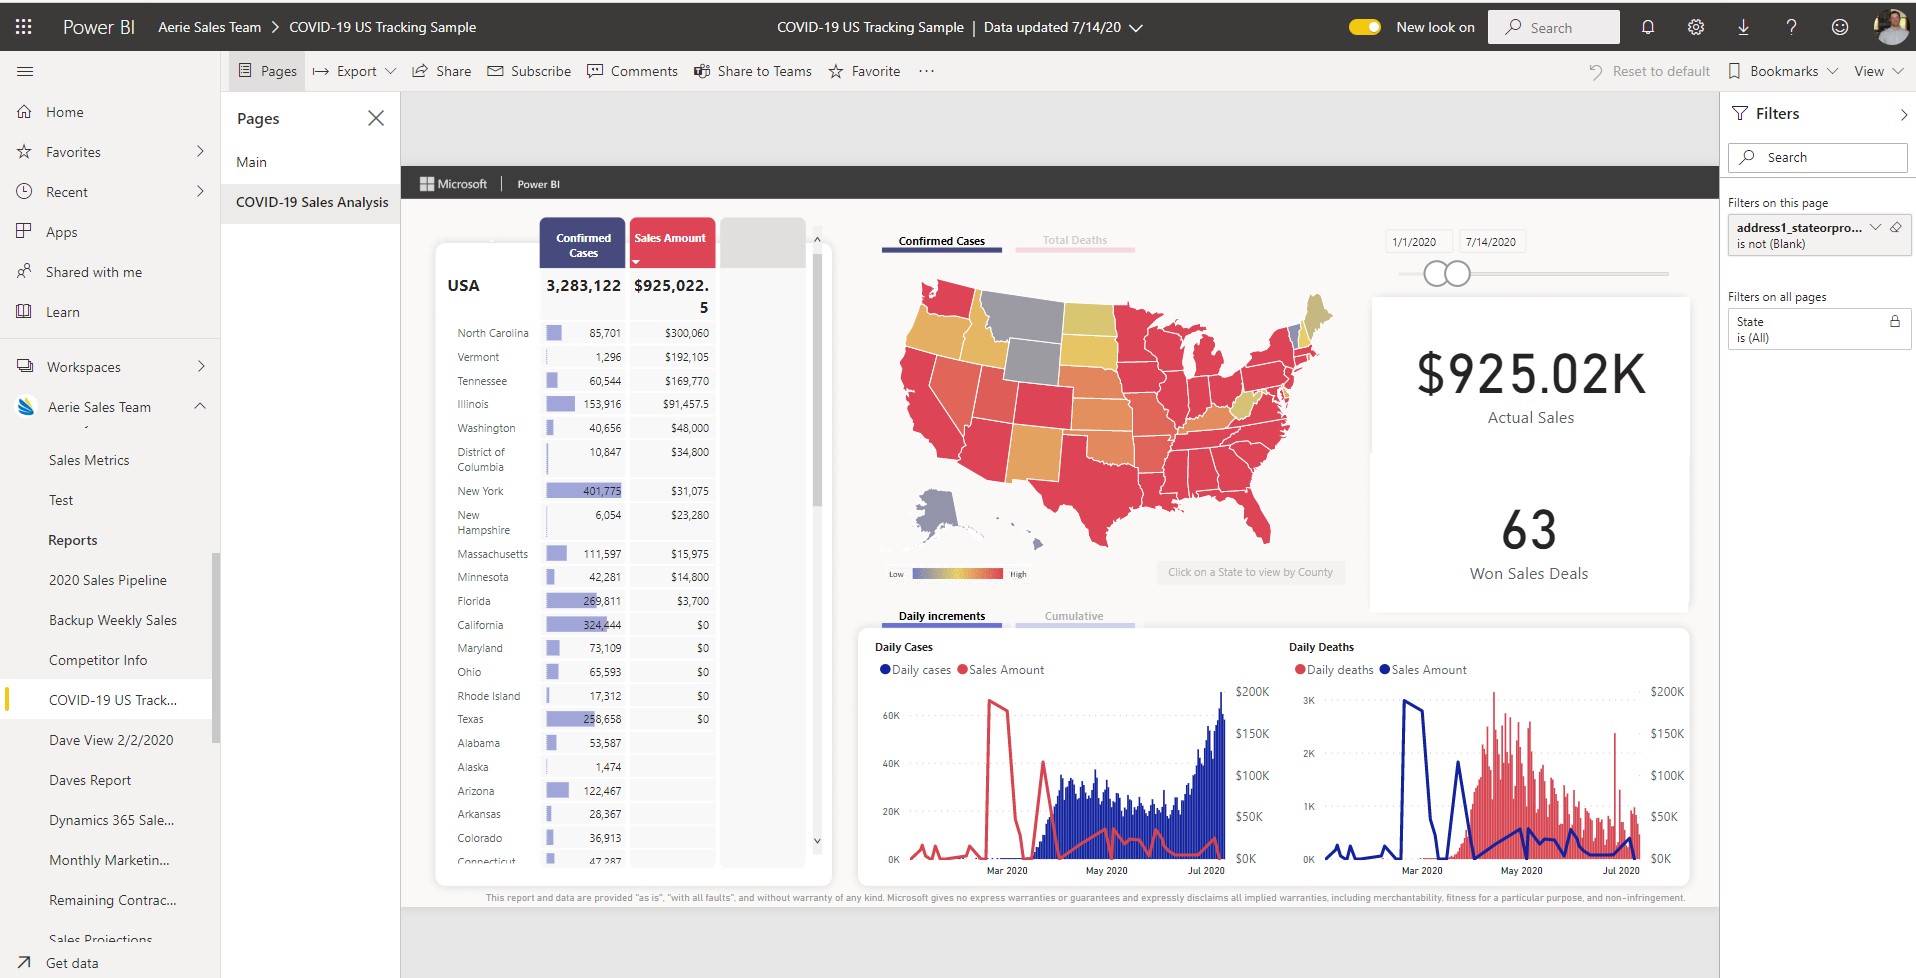Screen dimensions: 1916x978
Task: Collapse the Filters pane chevron
Action: 1903,115
